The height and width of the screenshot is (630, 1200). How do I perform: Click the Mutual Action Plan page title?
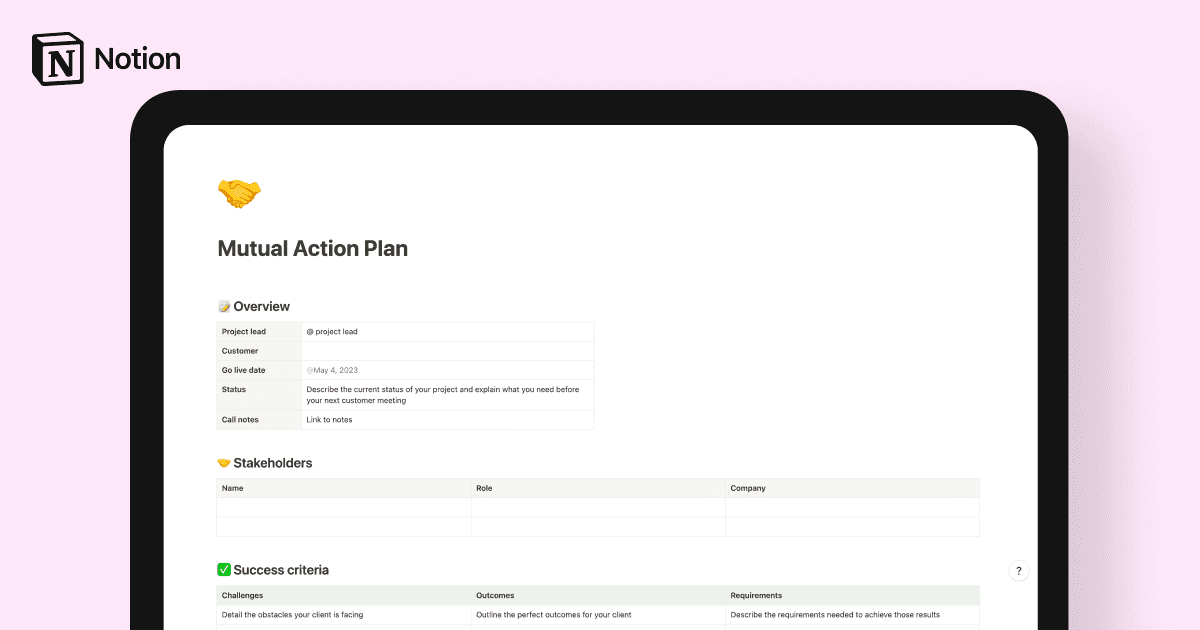click(312, 248)
